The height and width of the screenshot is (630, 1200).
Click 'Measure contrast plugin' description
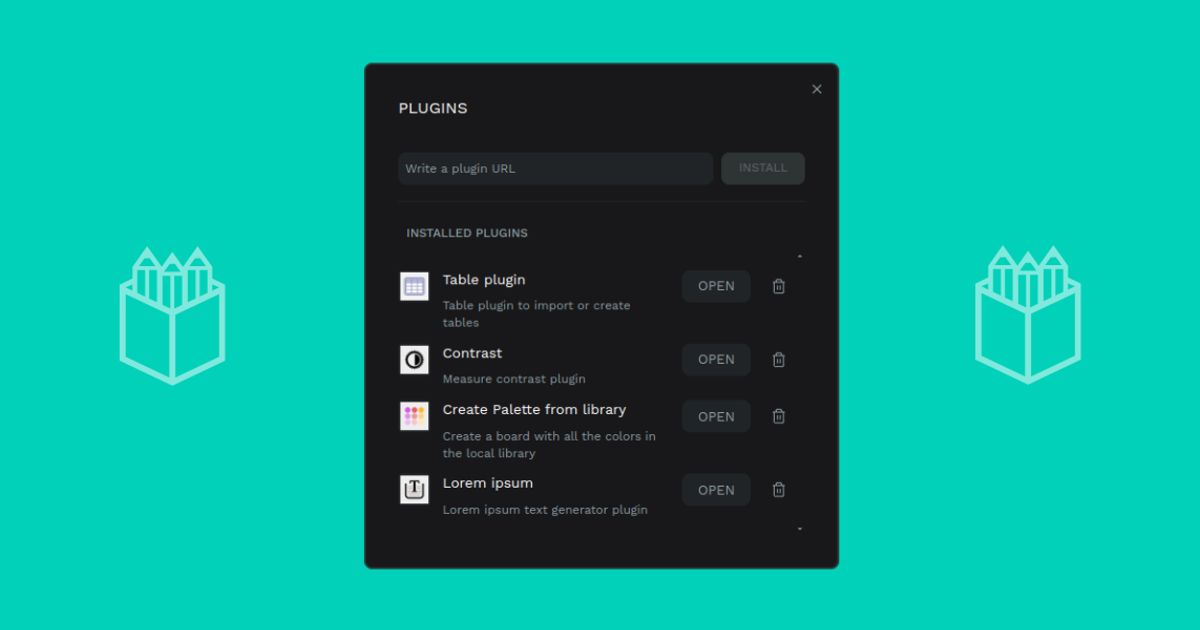click(x=514, y=379)
